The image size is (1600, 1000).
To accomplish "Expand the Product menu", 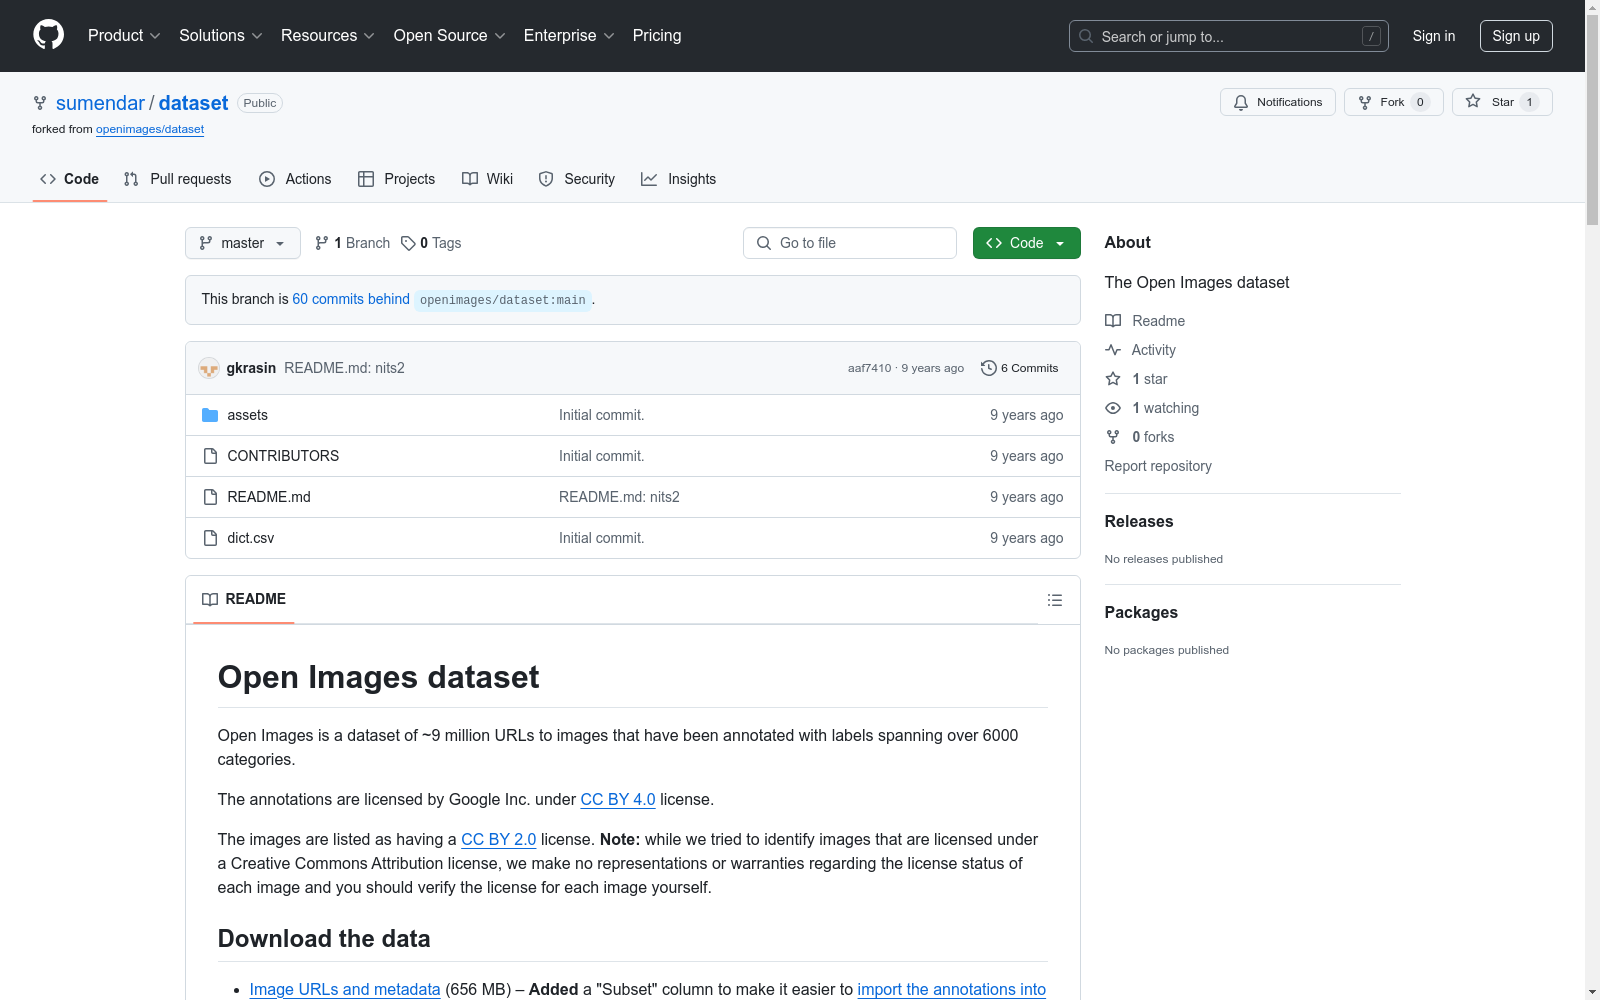I will [124, 35].
